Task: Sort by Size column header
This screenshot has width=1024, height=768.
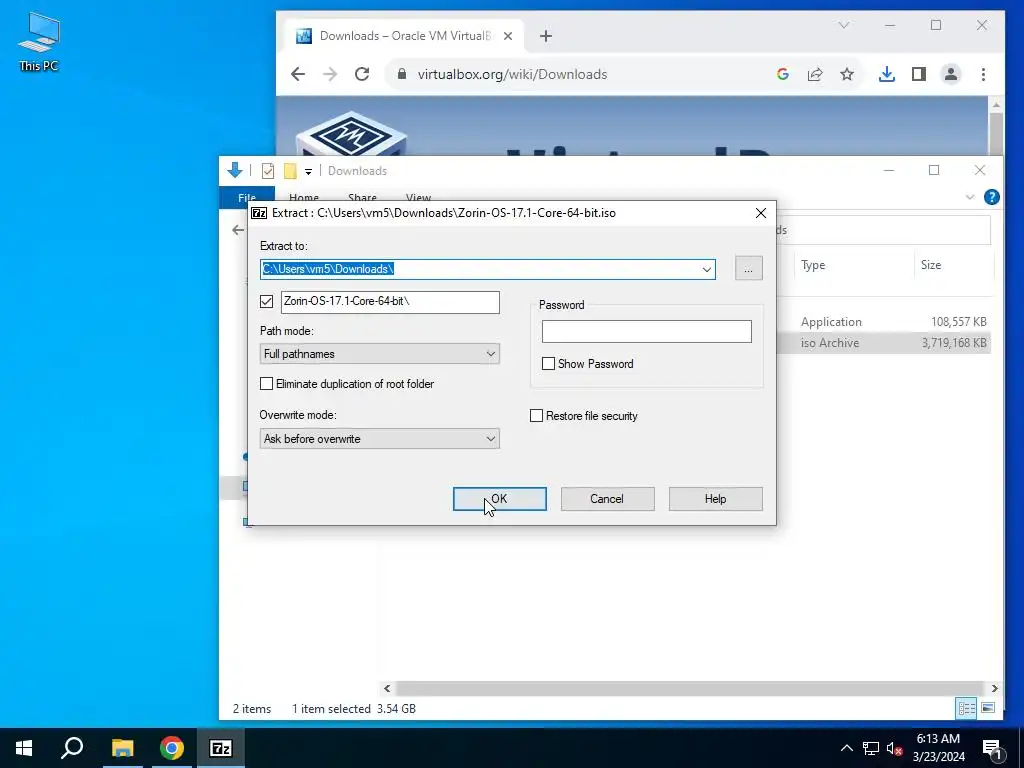Action: click(931, 265)
